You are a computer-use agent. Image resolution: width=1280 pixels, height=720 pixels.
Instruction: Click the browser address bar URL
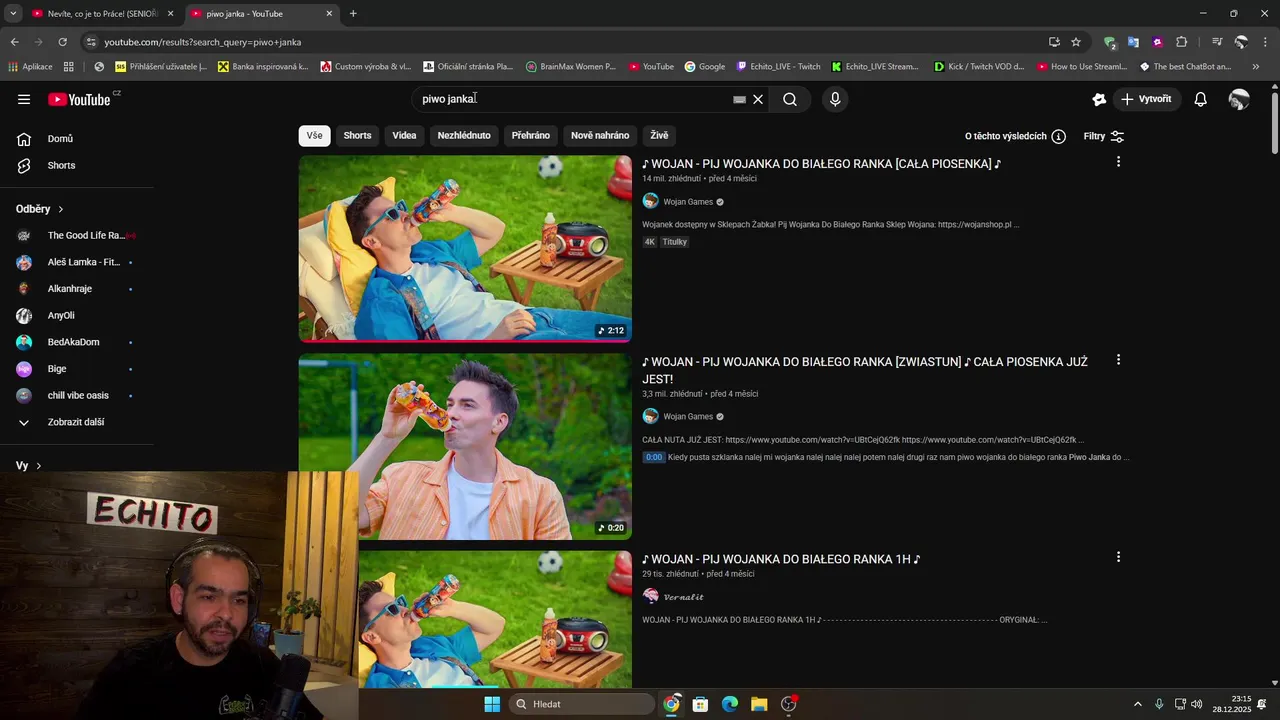click(x=203, y=42)
